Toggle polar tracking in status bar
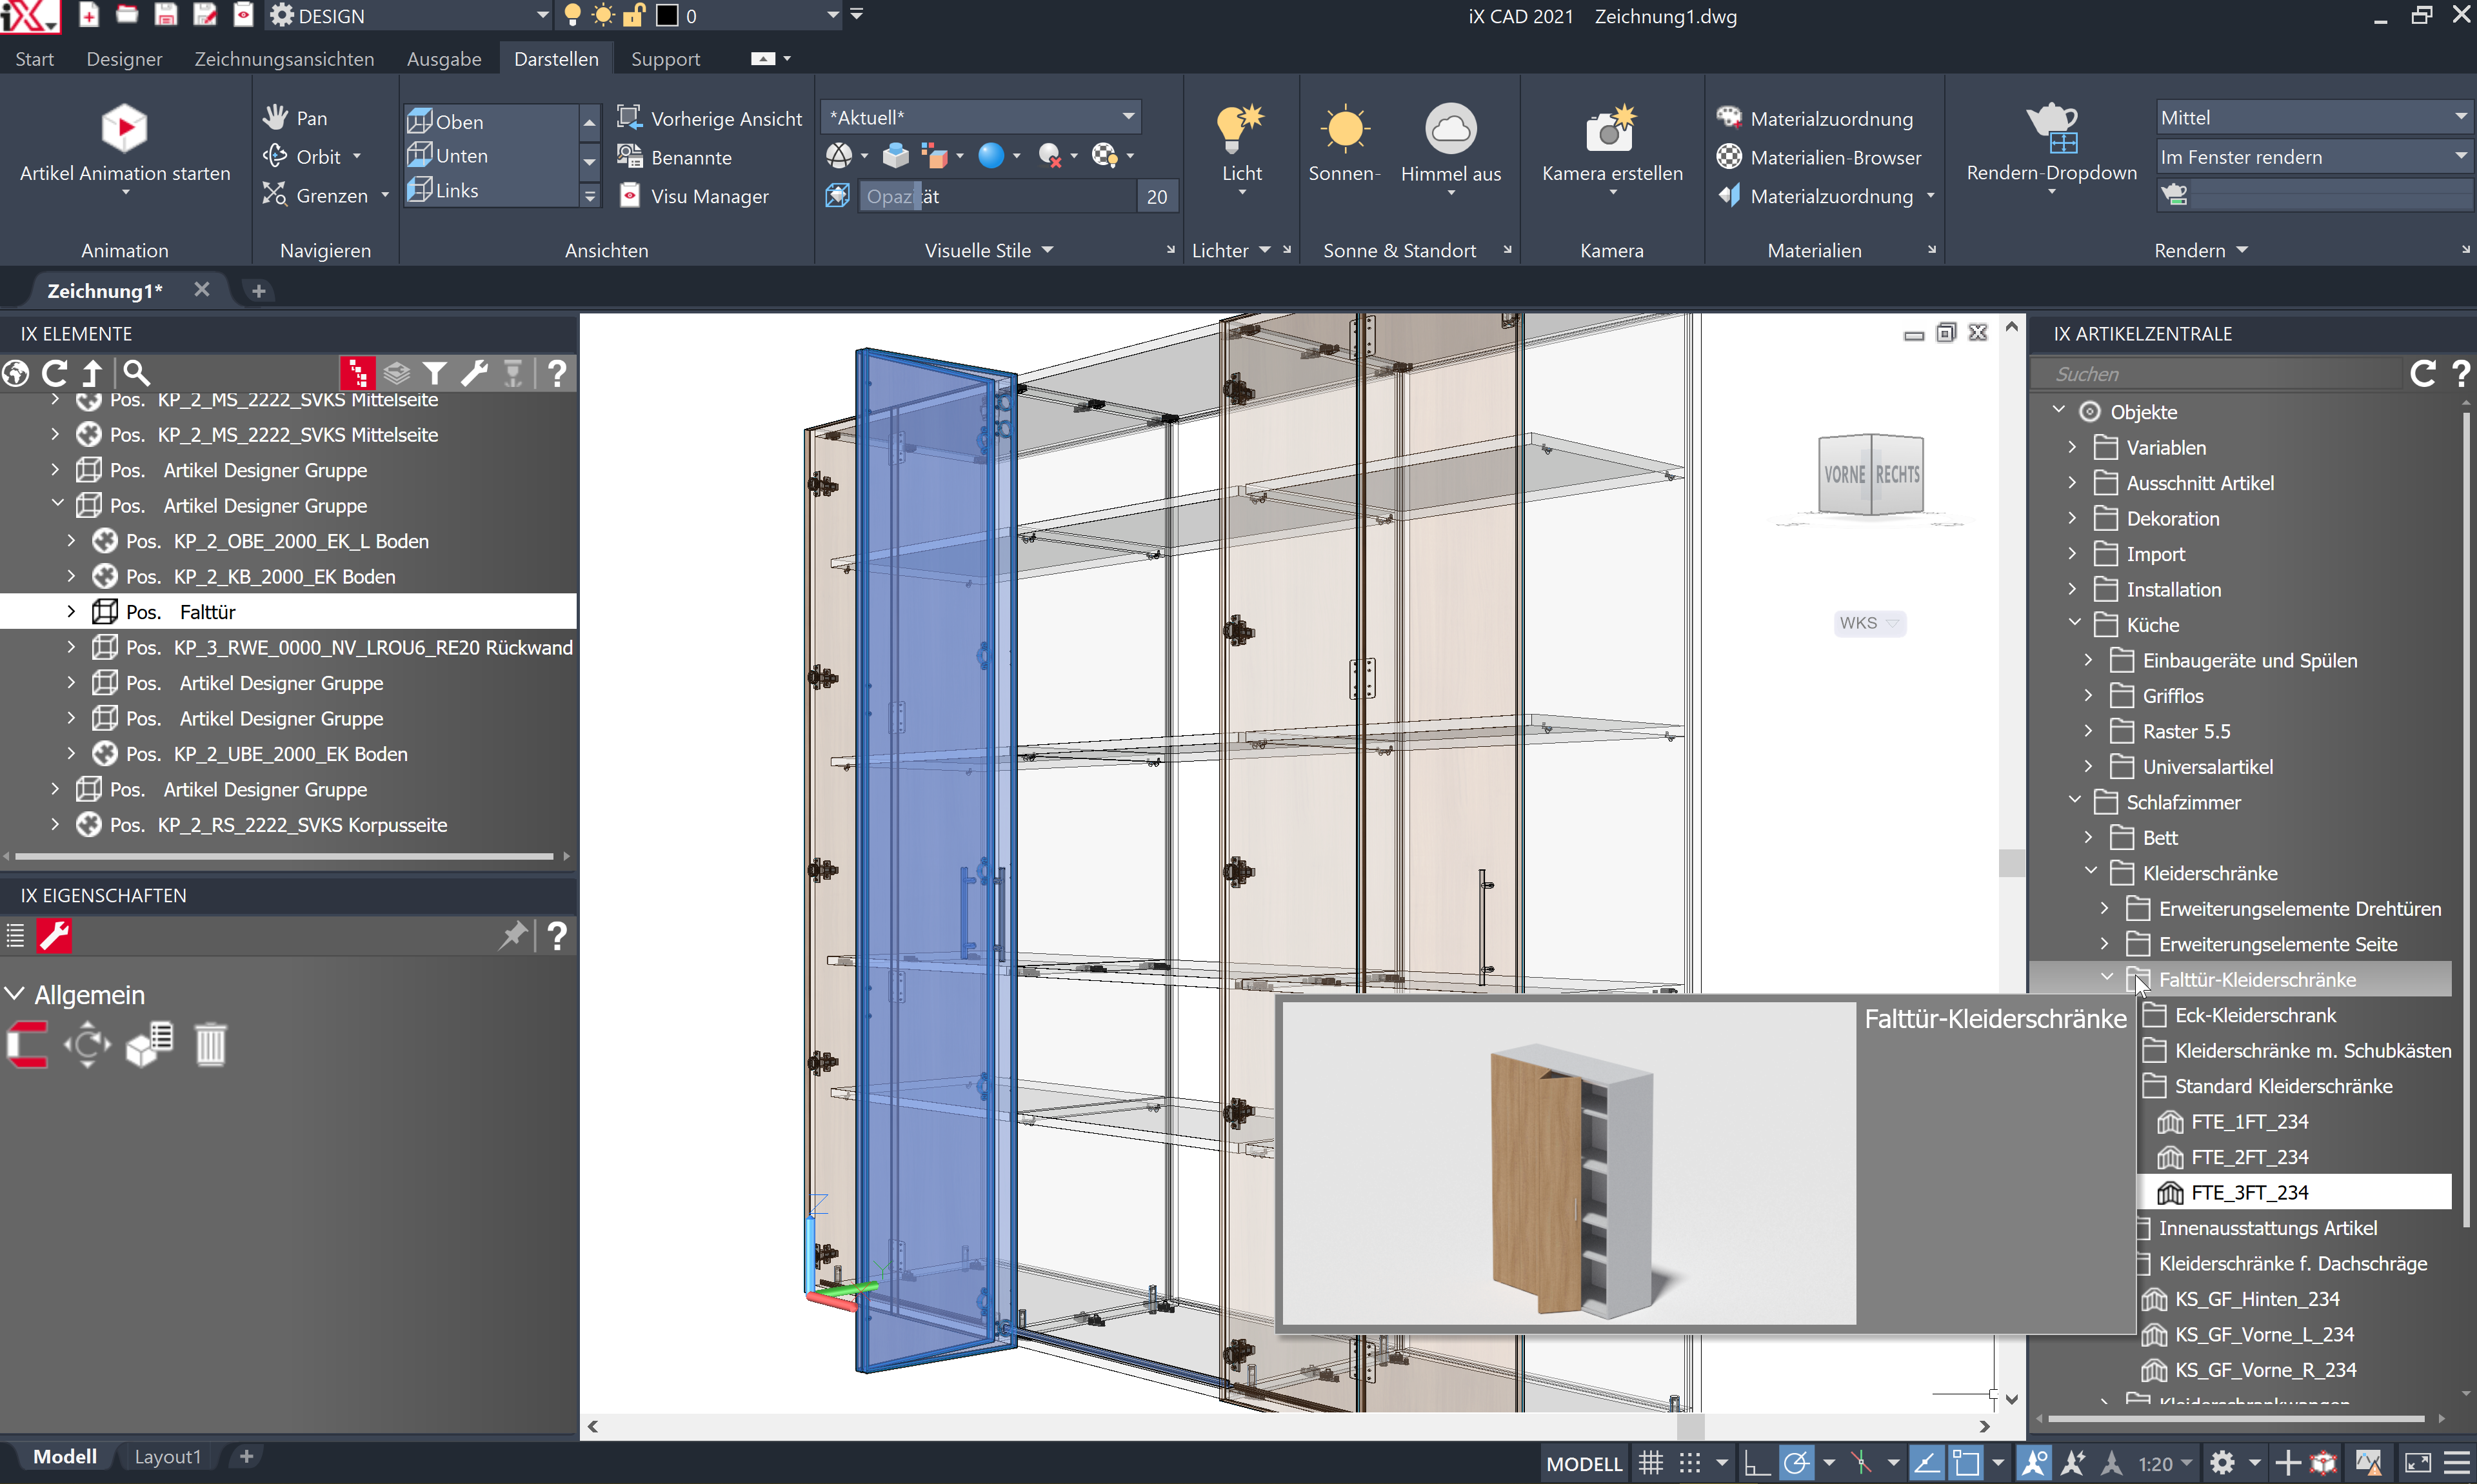This screenshot has width=2477, height=1484. pyautogui.click(x=1796, y=1463)
